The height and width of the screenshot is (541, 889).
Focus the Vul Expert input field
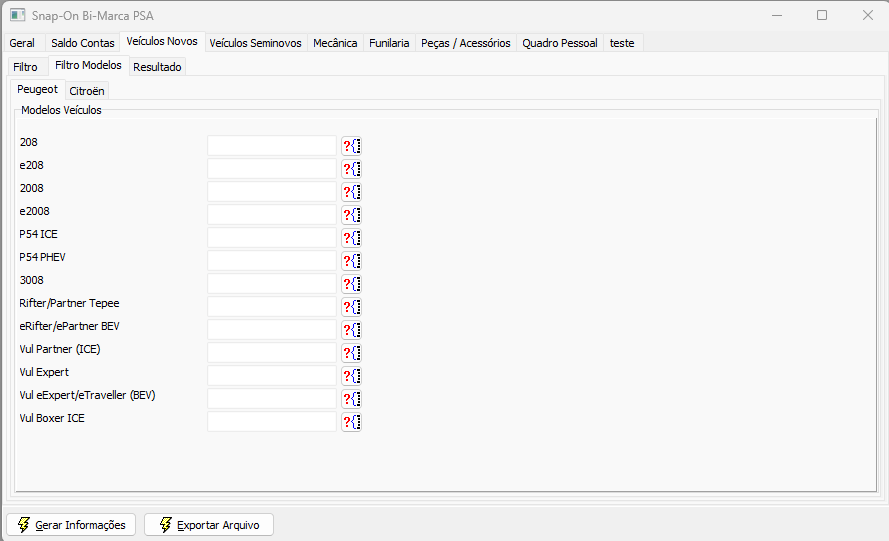[x=272, y=375]
